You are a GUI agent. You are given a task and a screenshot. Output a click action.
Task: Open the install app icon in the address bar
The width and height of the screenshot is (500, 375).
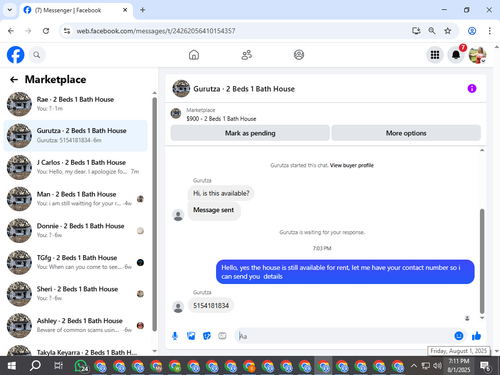click(416, 31)
